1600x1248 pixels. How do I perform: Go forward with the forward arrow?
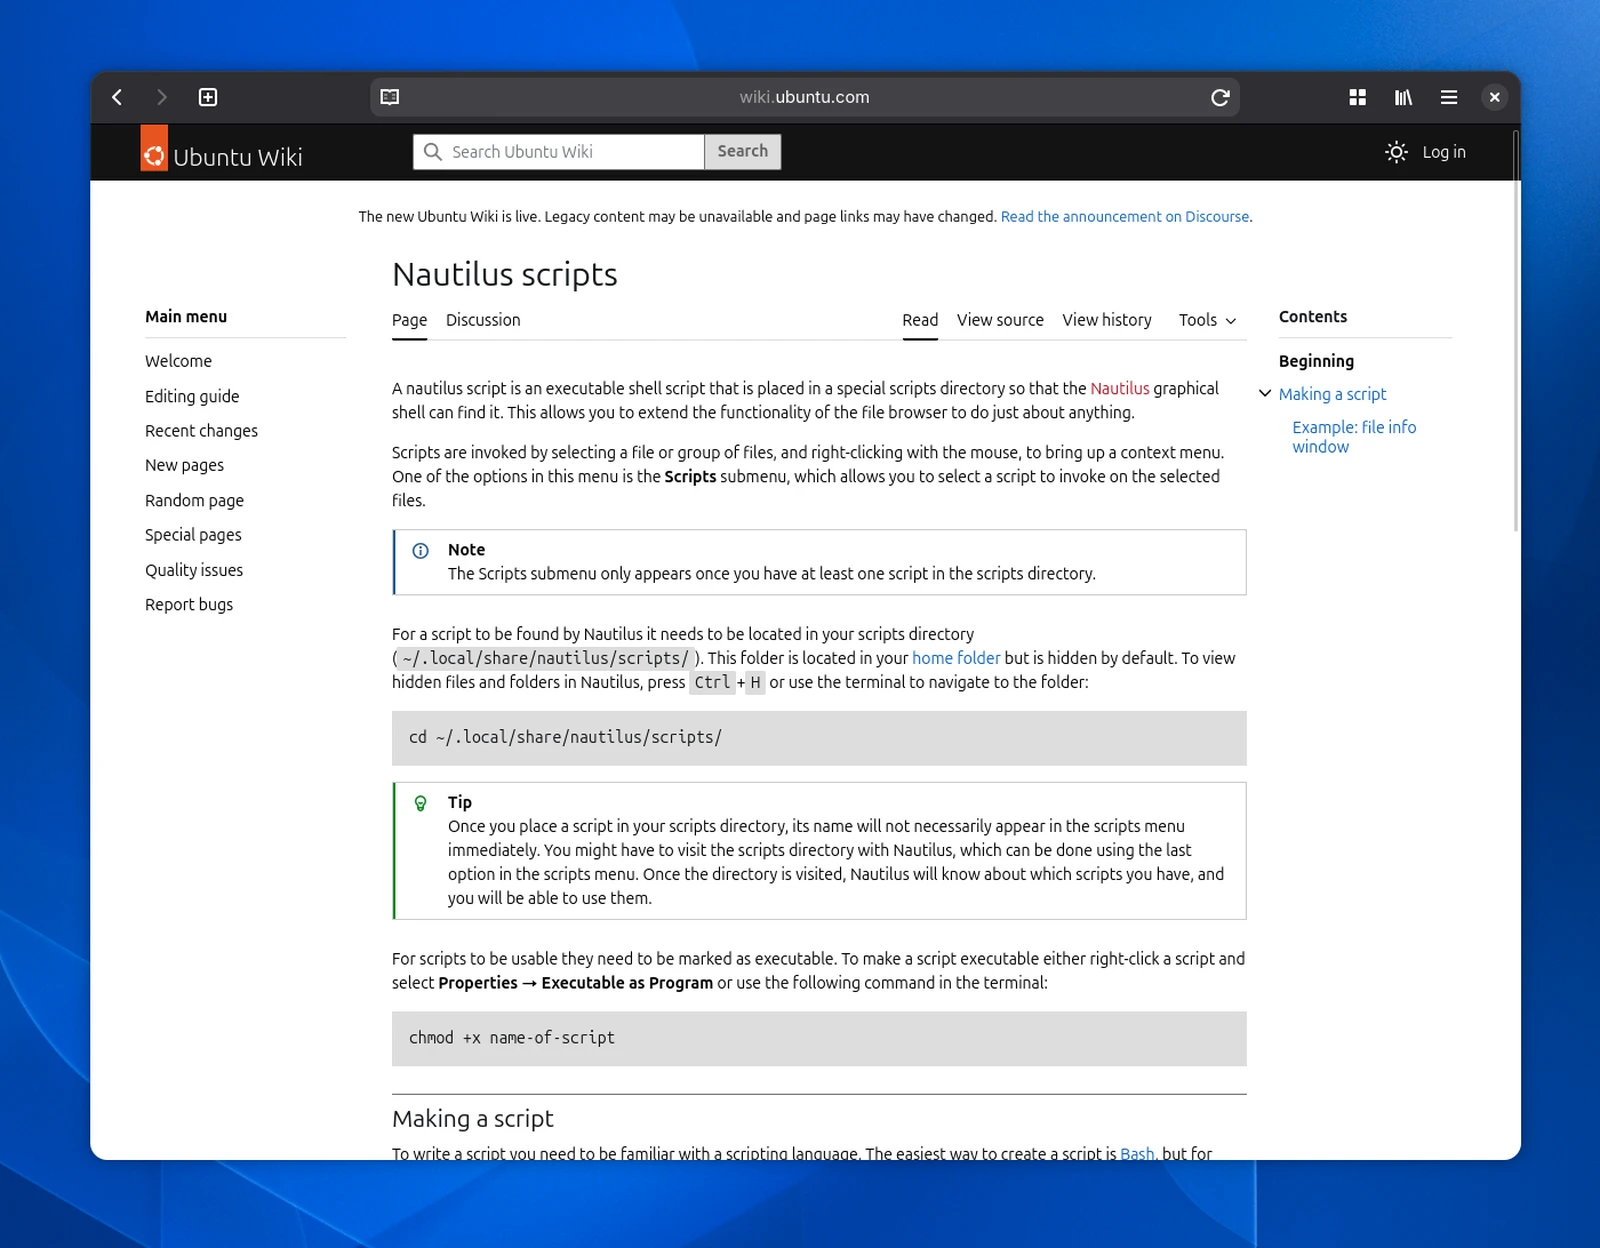tap(162, 97)
